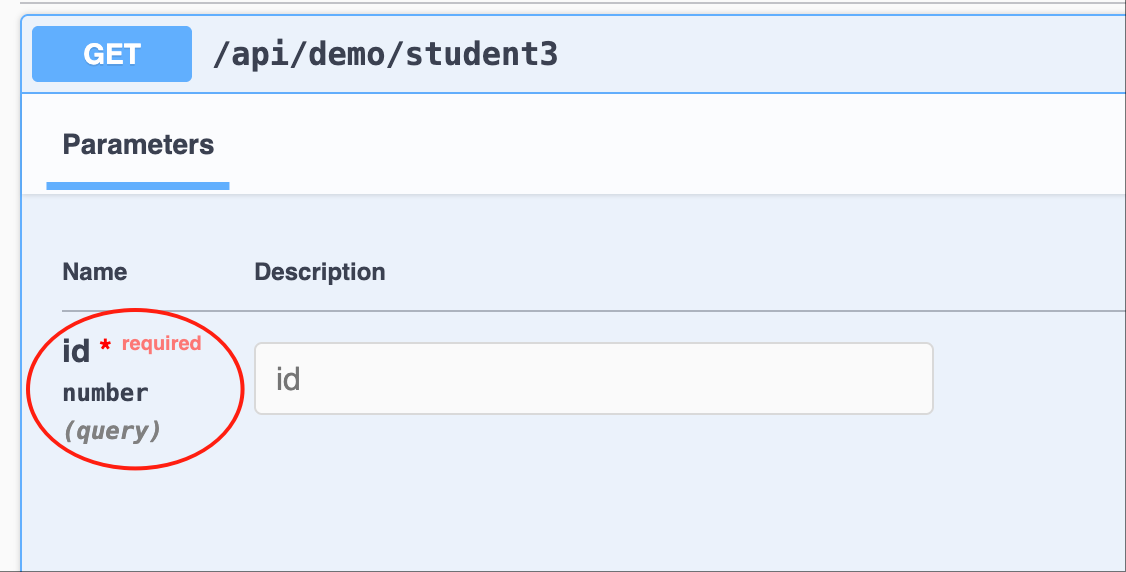This screenshot has width=1126, height=572.
Task: Click the blue underline beneath Parameters
Action: 138,186
